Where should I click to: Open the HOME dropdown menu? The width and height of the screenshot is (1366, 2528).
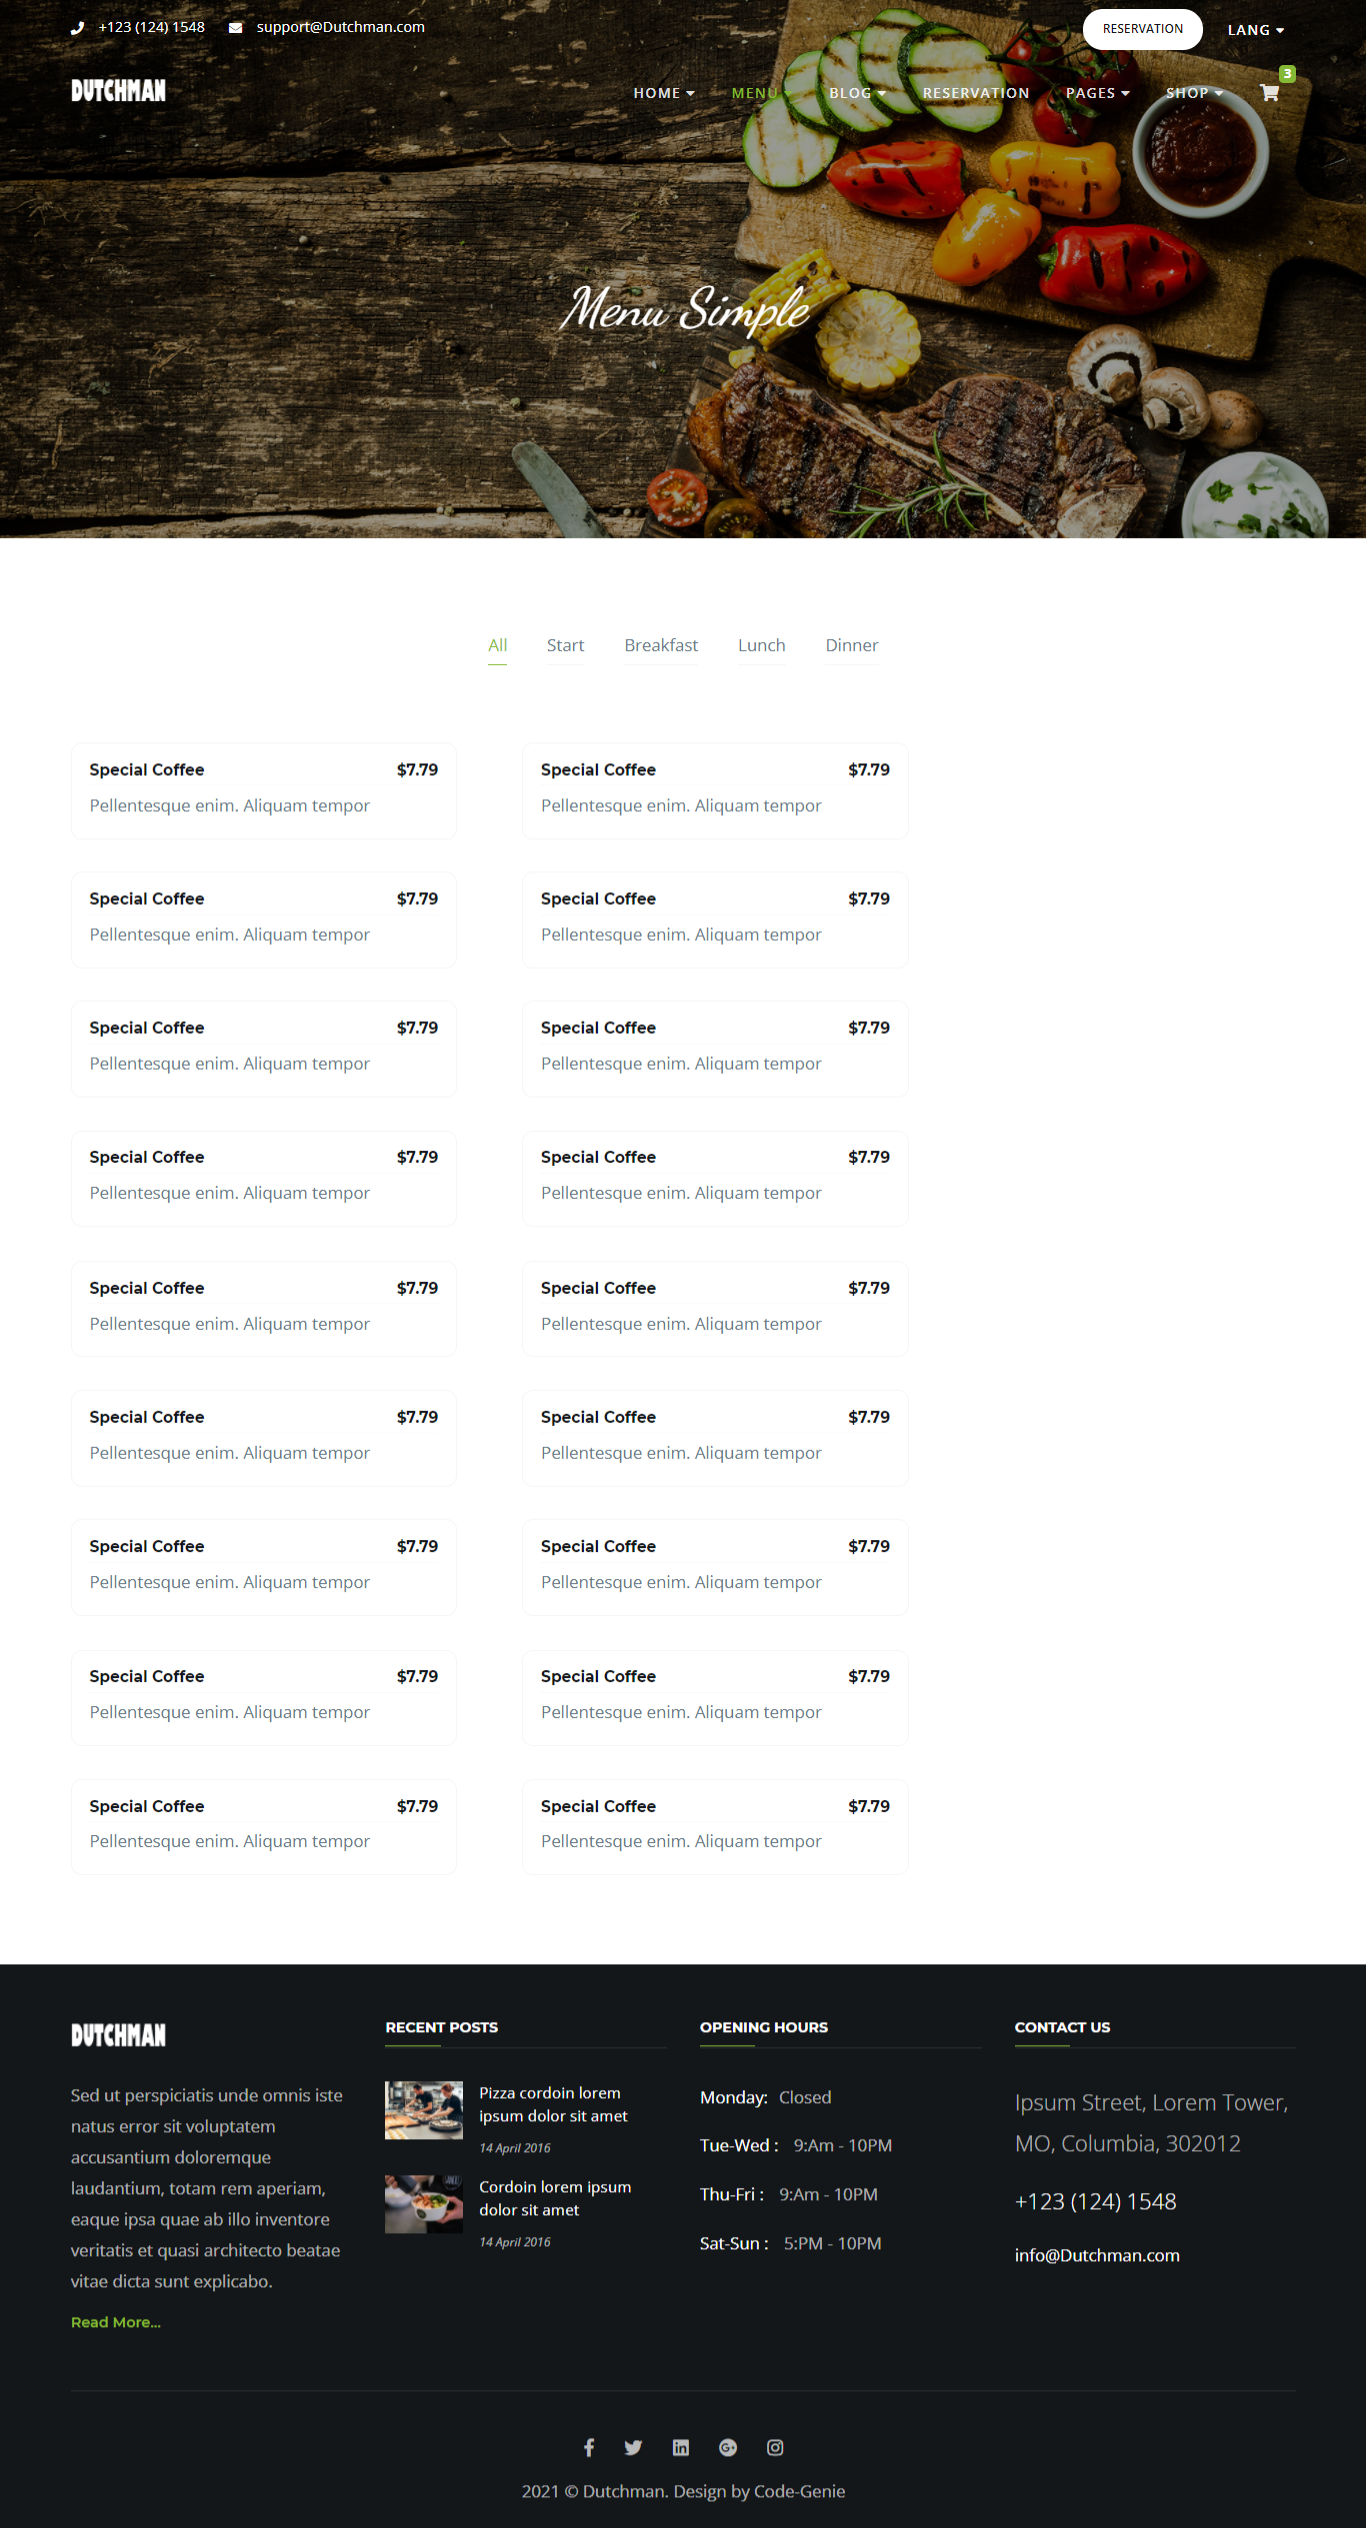pyautogui.click(x=663, y=93)
